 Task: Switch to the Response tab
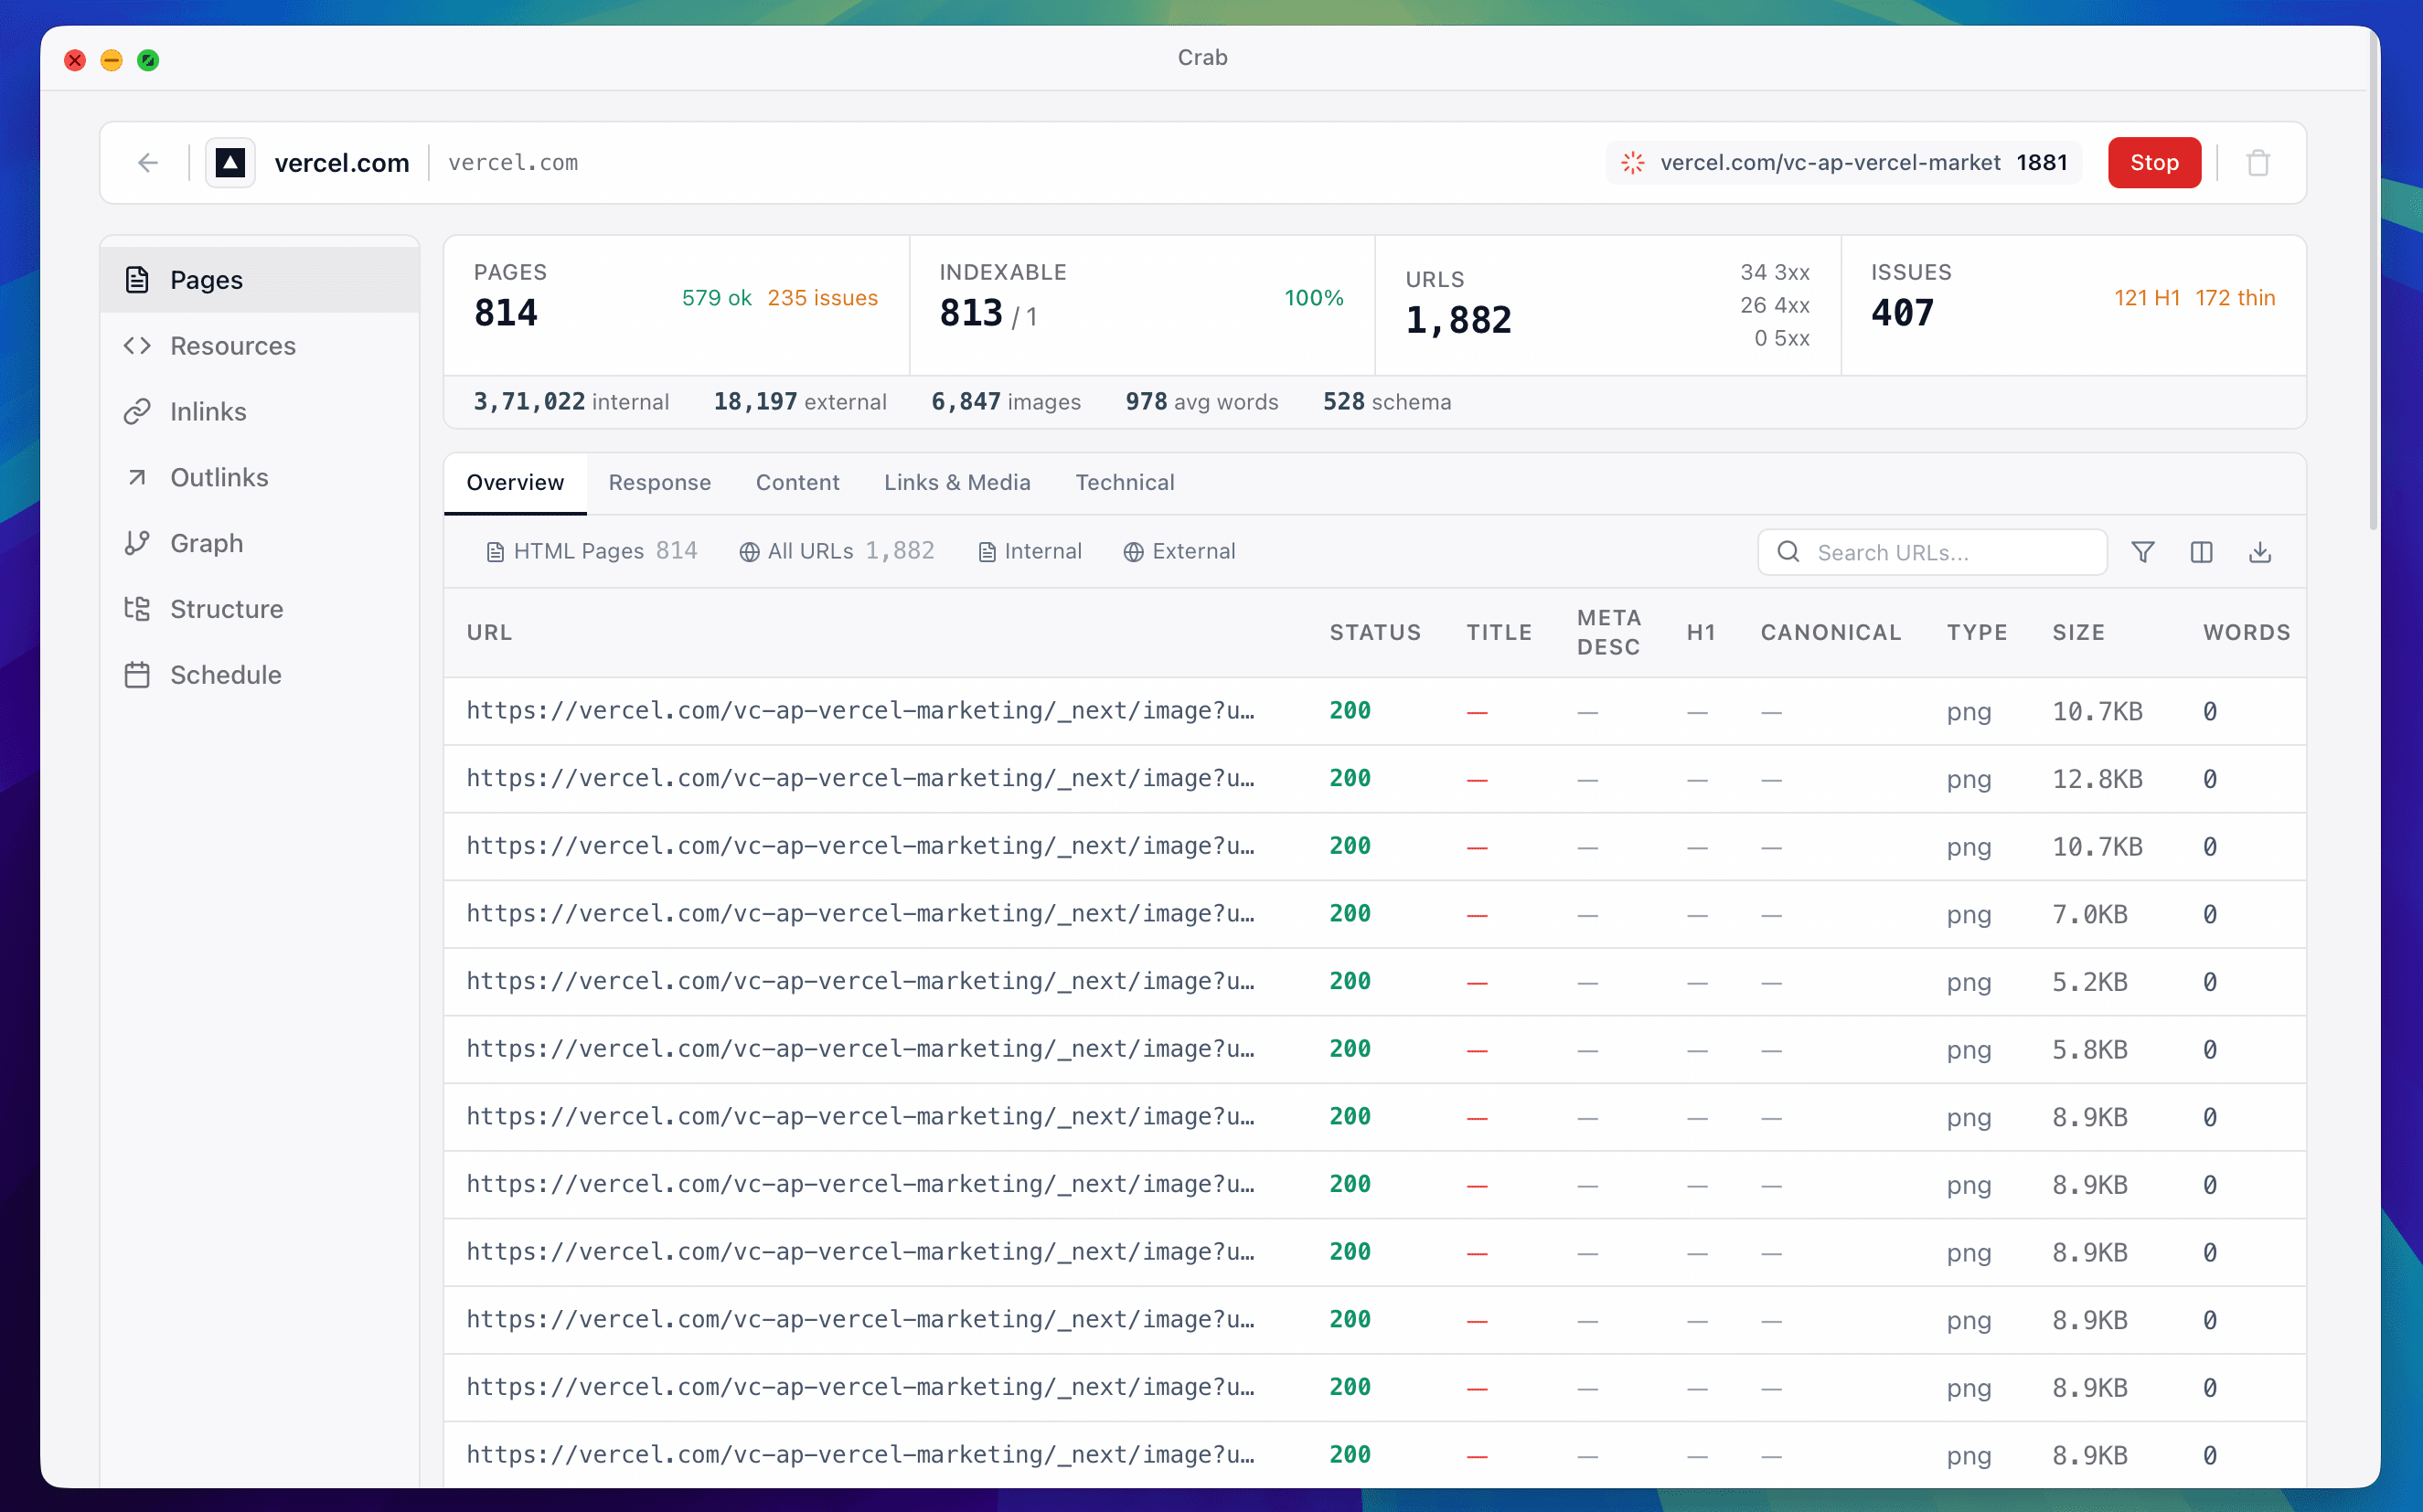coord(659,482)
